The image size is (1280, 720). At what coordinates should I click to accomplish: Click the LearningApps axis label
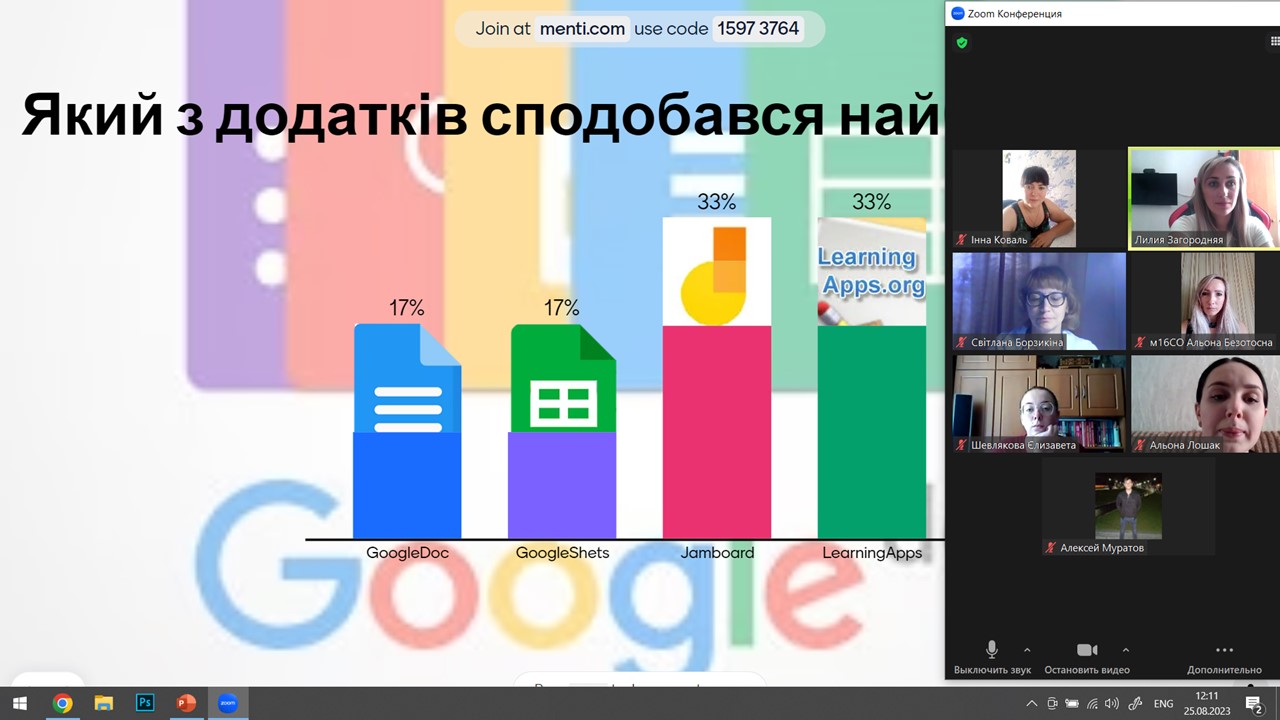coord(872,553)
